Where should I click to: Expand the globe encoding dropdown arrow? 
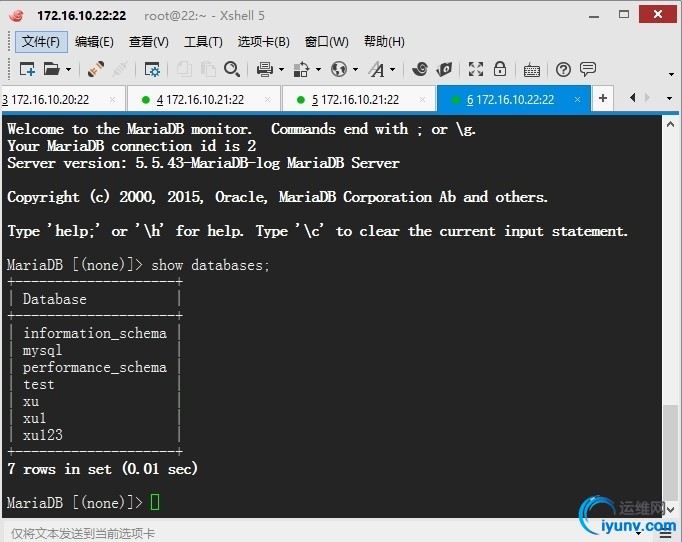point(355,70)
